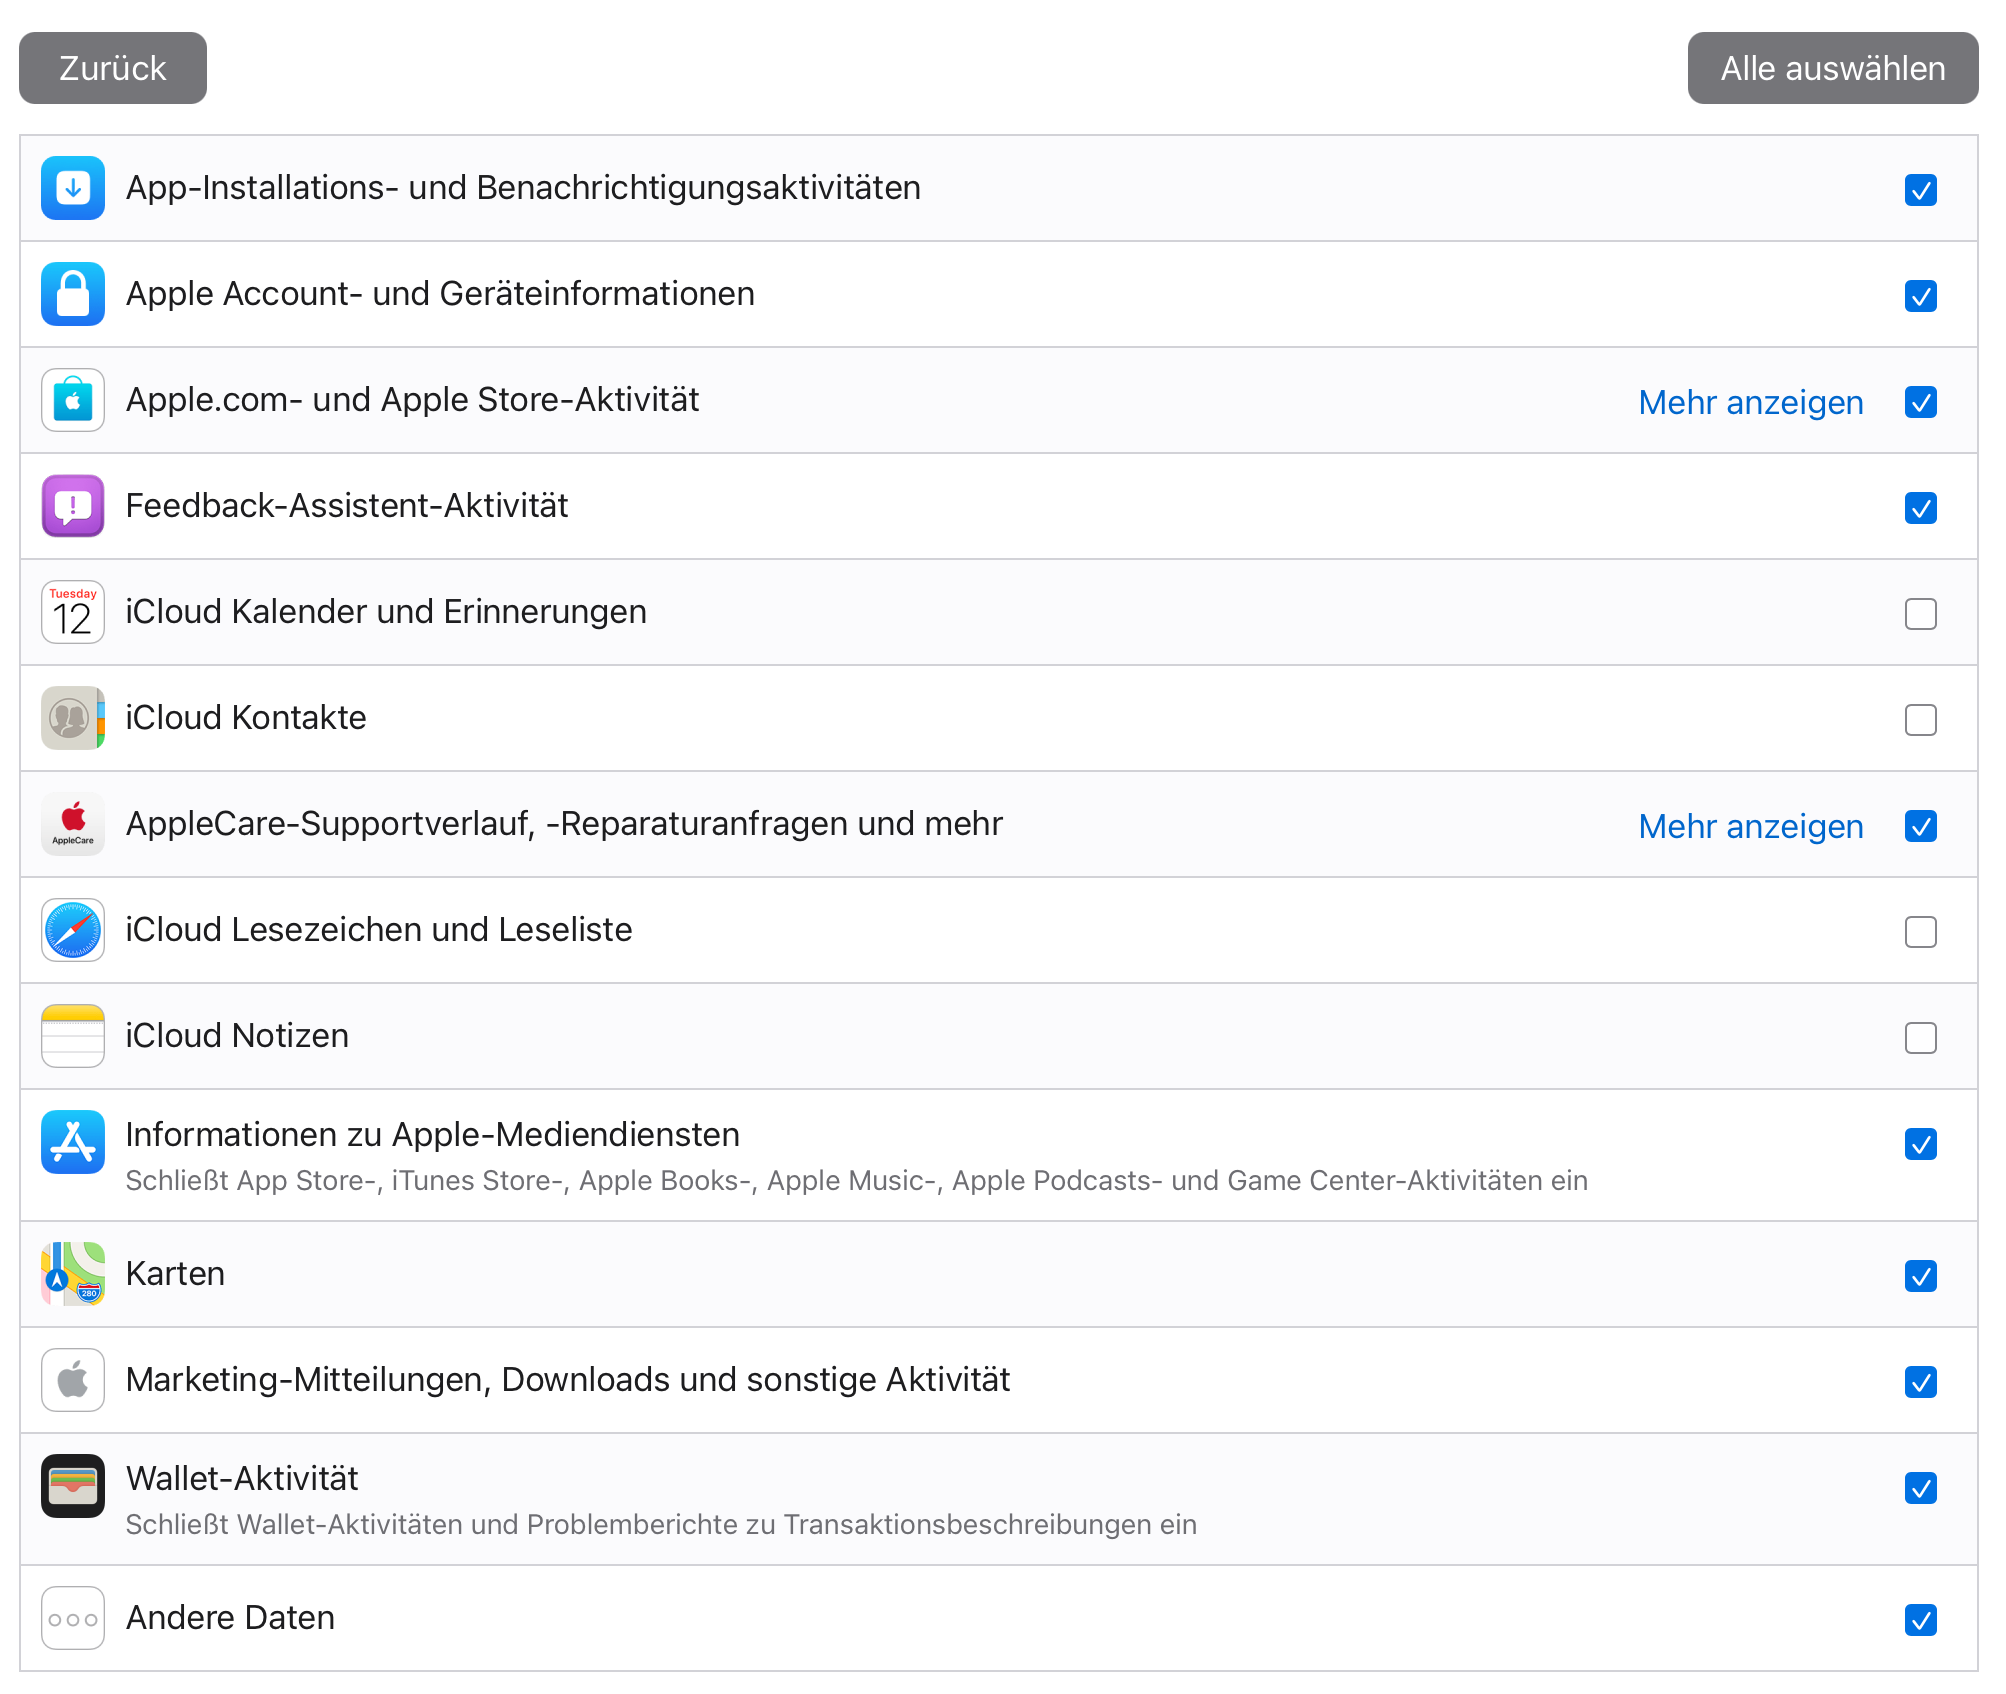2006x1694 pixels.
Task: Tick the iCloud Notizen checkbox
Action: tap(1920, 1038)
